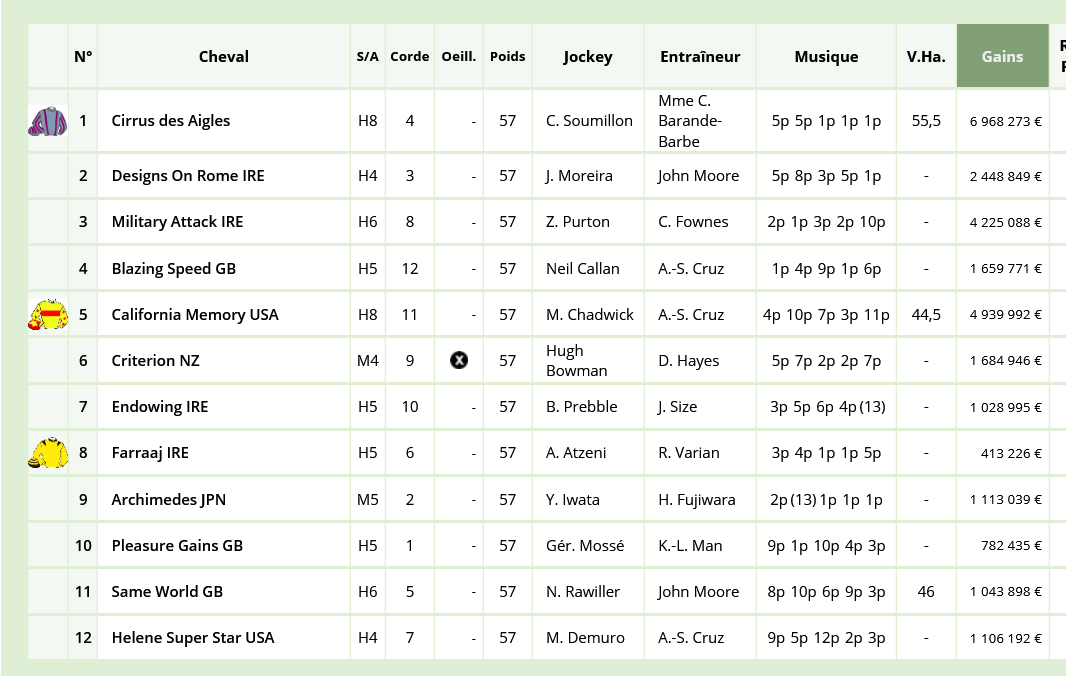Click jockey Hugh Bowman

577,360
